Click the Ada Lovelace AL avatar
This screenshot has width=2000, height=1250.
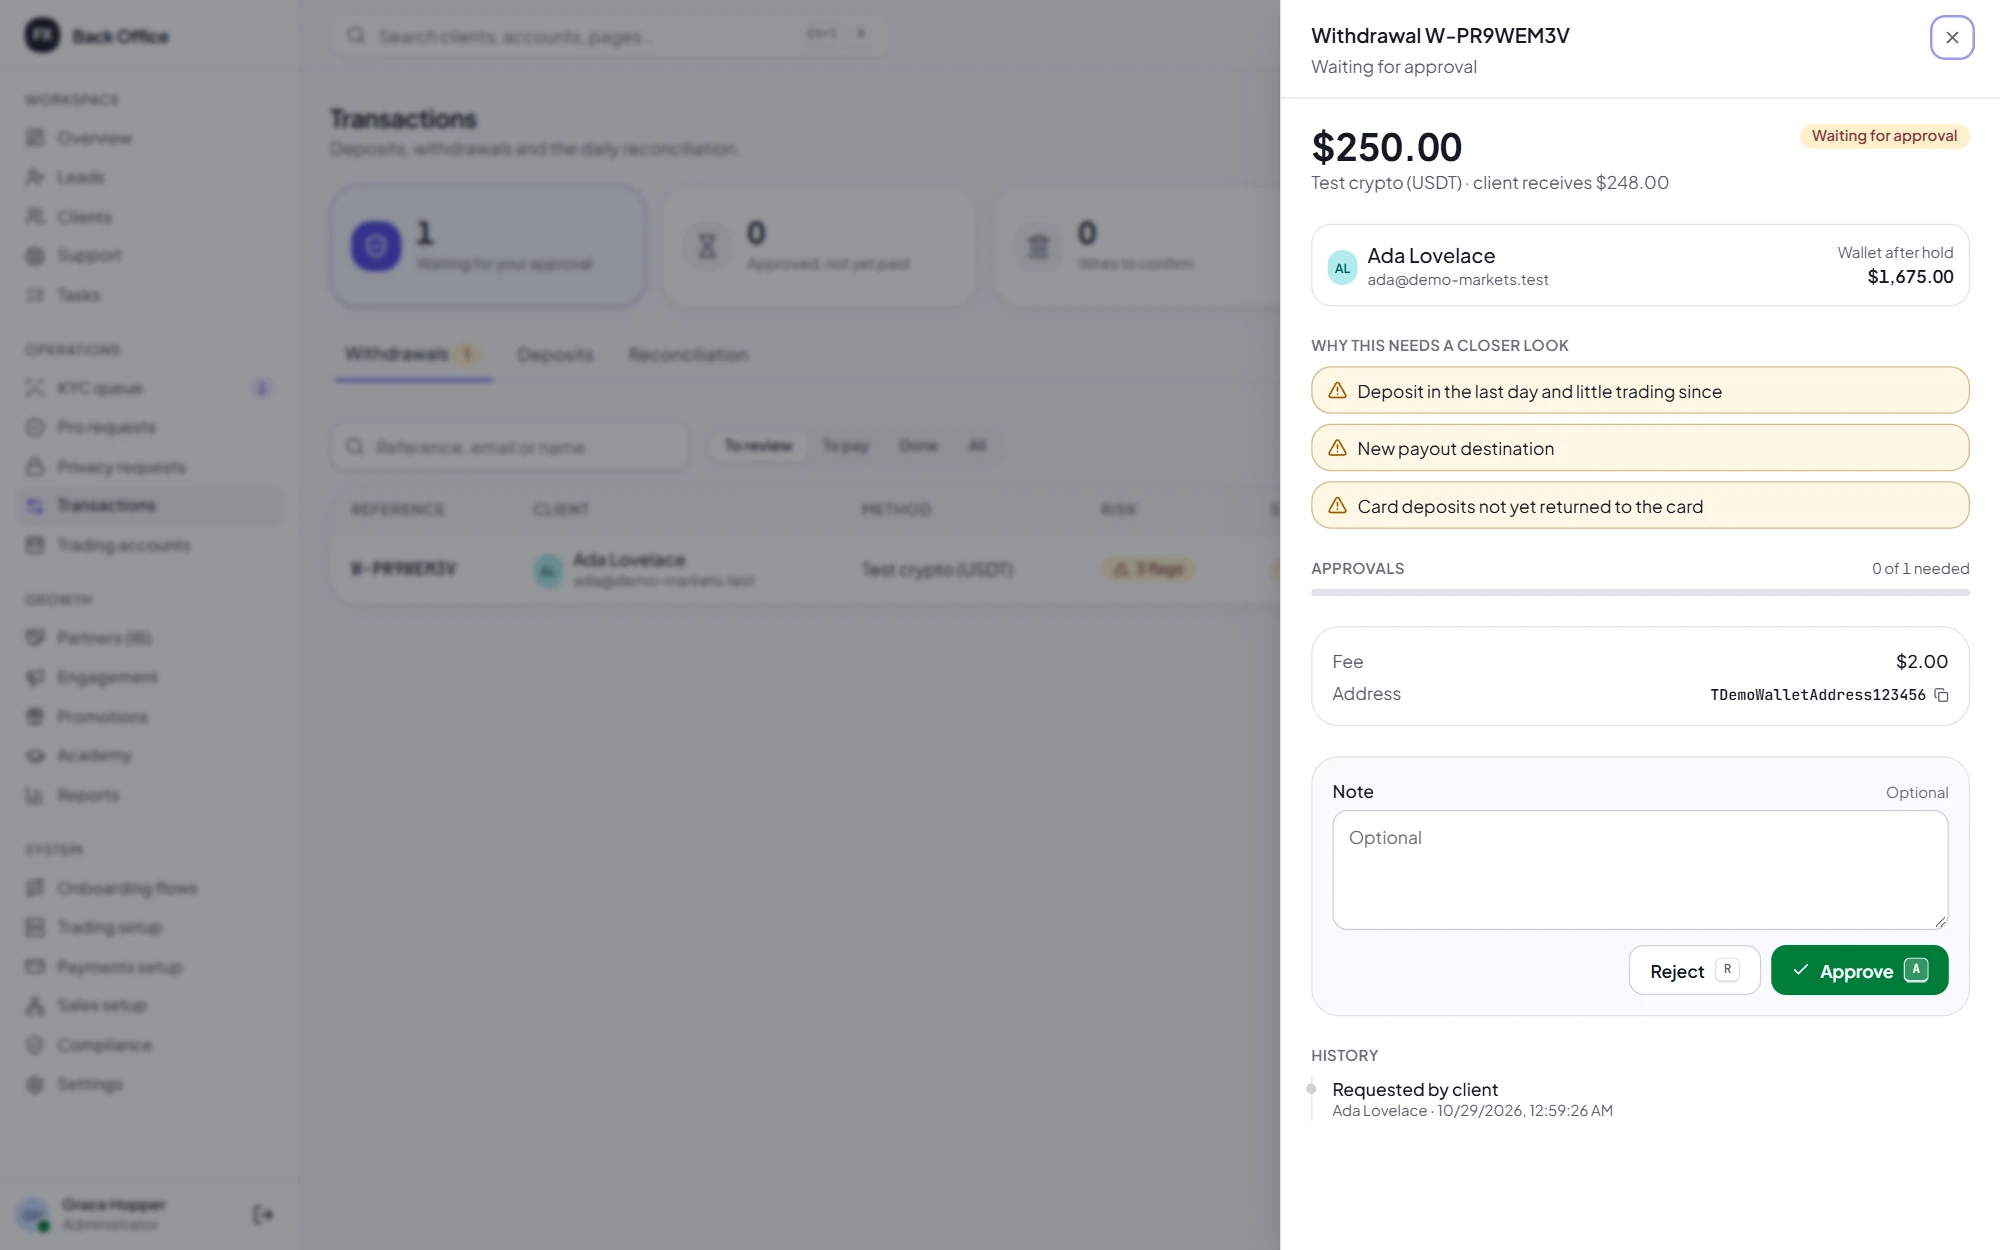click(1342, 268)
